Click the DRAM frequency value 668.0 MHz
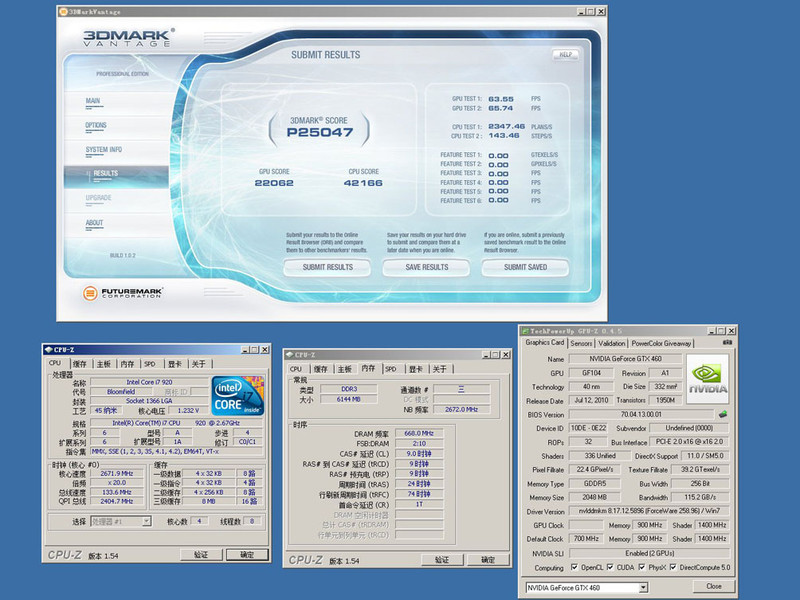Screen dimensions: 800x600 (419, 433)
